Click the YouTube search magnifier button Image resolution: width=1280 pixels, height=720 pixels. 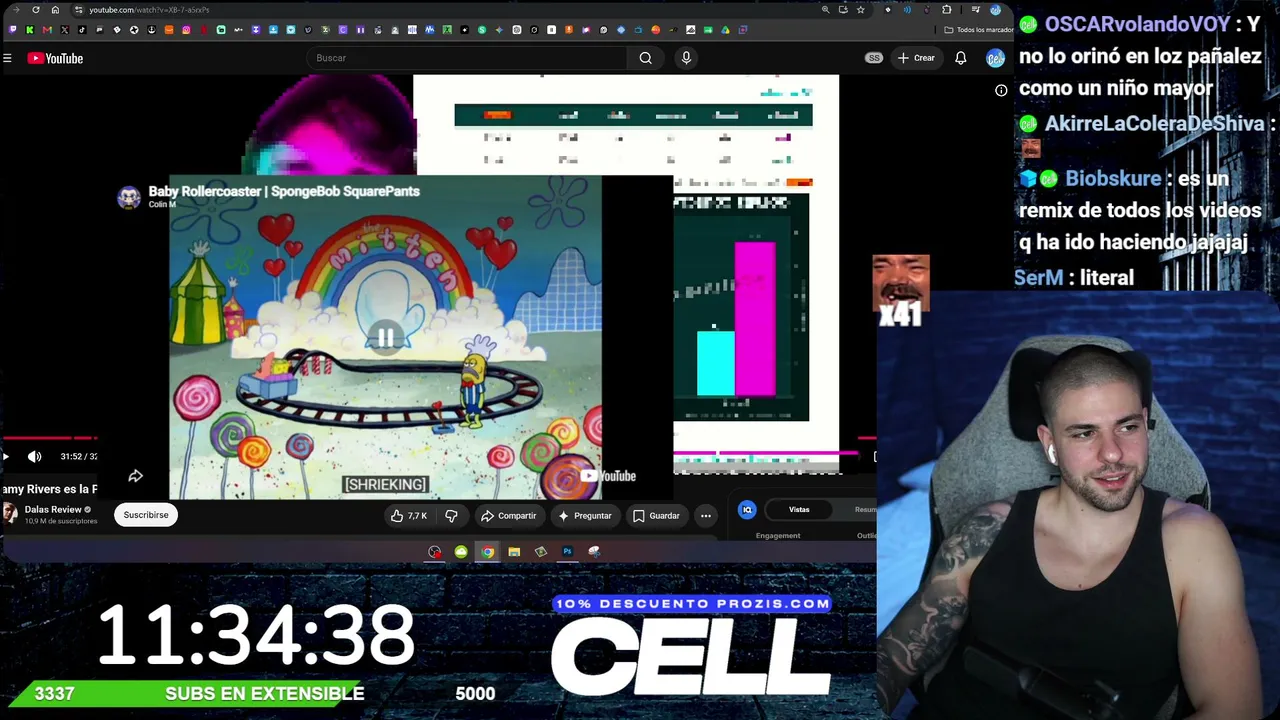[646, 58]
